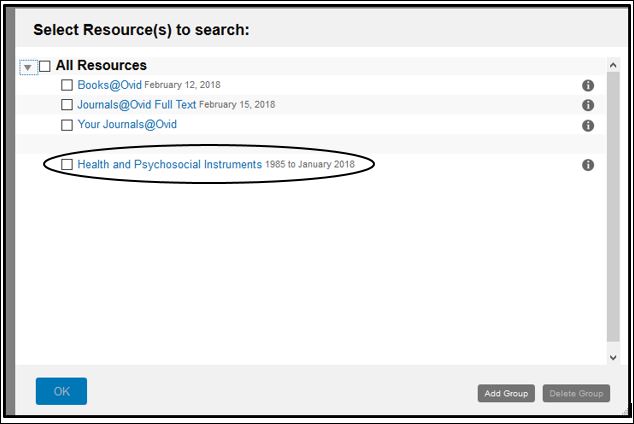The image size is (634, 424).
Task: Tick the Books@Ovid checkbox
Action: [x=67, y=85]
